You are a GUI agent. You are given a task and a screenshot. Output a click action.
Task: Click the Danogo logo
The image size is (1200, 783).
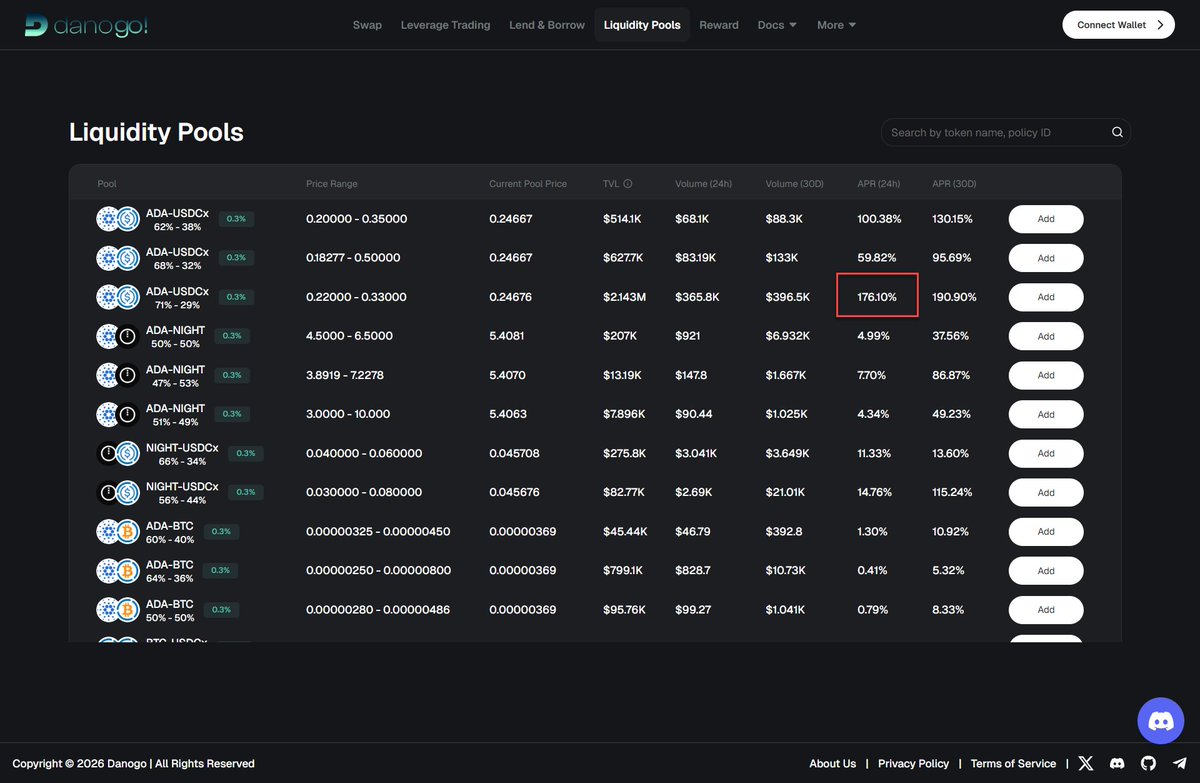coord(85,24)
